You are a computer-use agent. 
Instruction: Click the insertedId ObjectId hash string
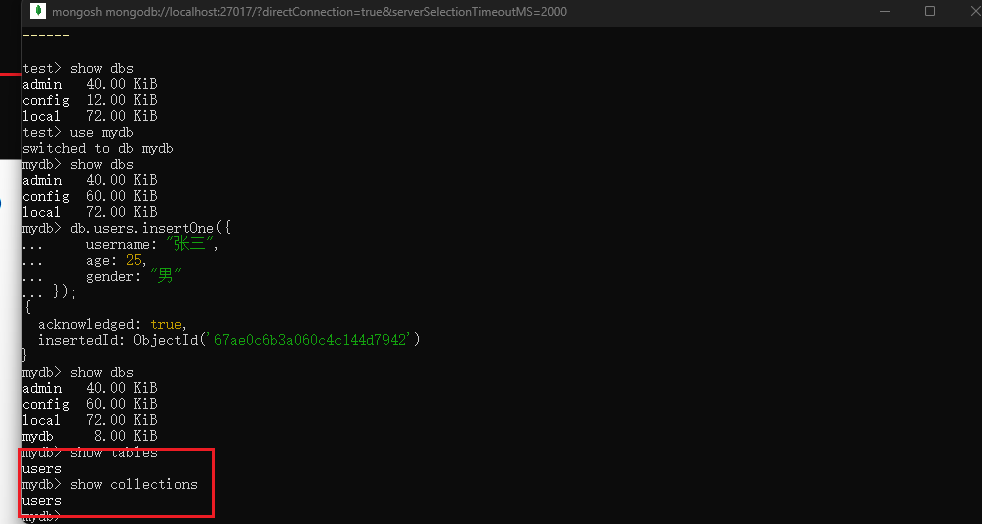310,340
